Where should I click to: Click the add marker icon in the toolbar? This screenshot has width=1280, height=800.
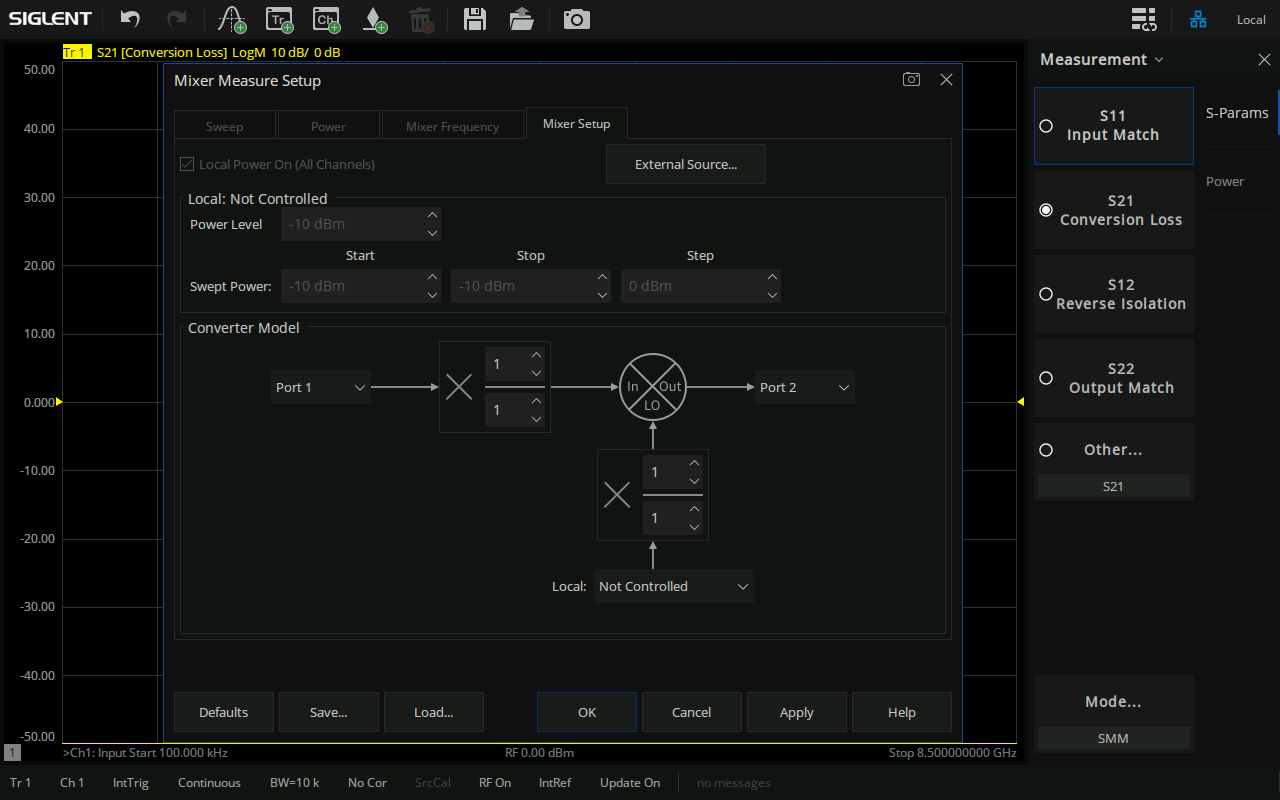click(x=374, y=19)
